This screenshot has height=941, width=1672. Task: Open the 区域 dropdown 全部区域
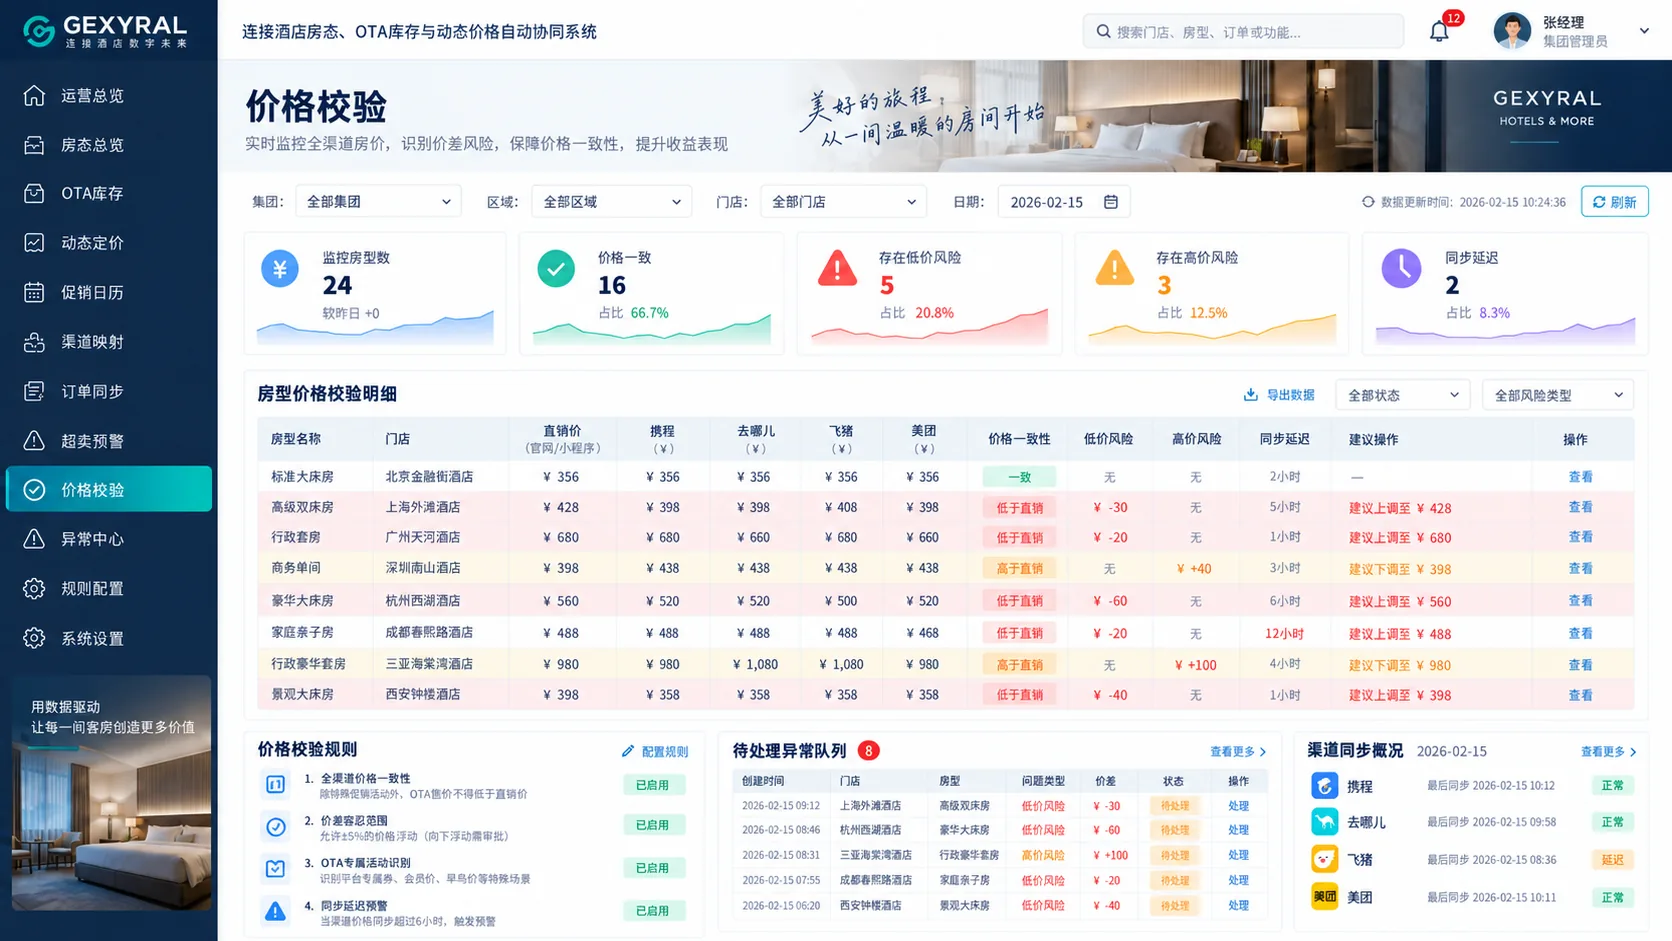tap(612, 202)
